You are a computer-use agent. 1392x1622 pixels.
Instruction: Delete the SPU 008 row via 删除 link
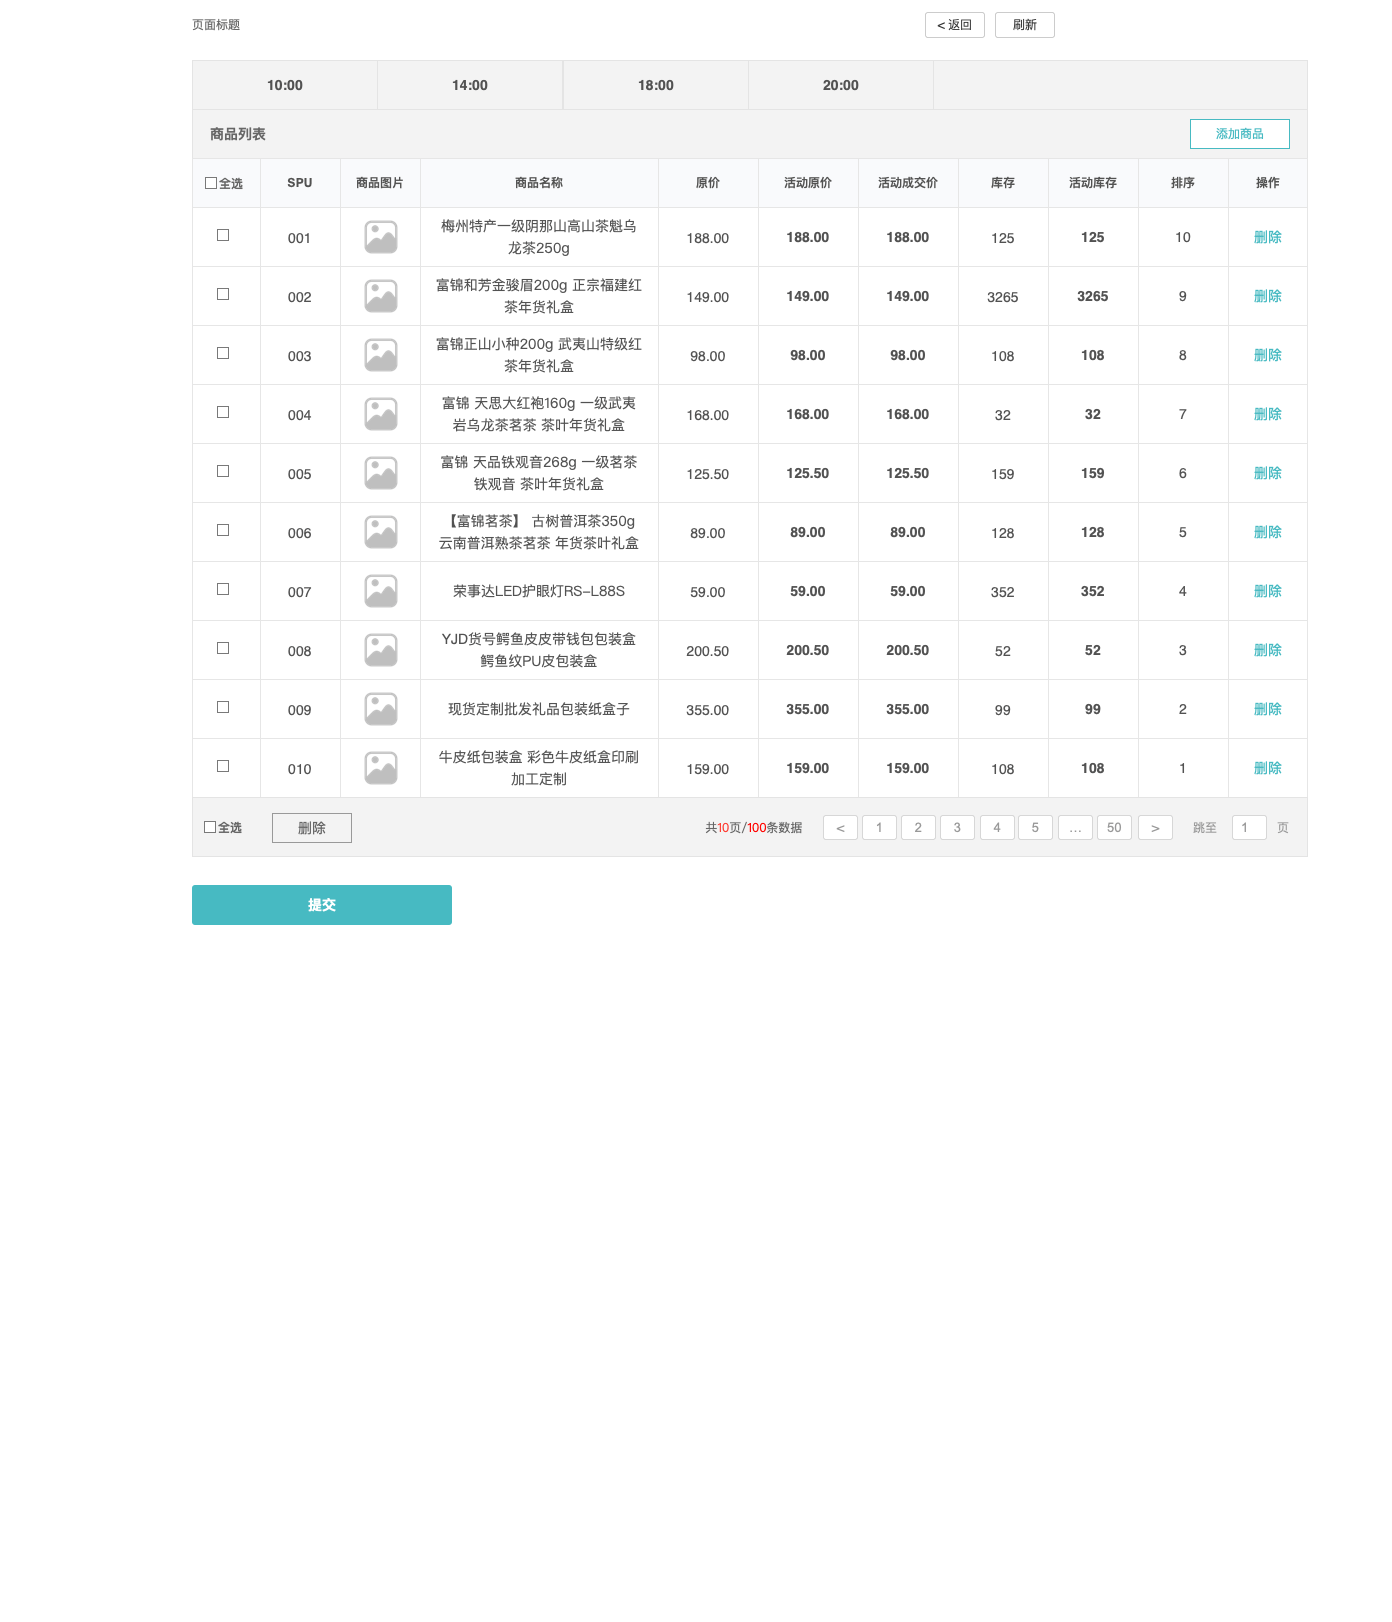tap(1268, 650)
